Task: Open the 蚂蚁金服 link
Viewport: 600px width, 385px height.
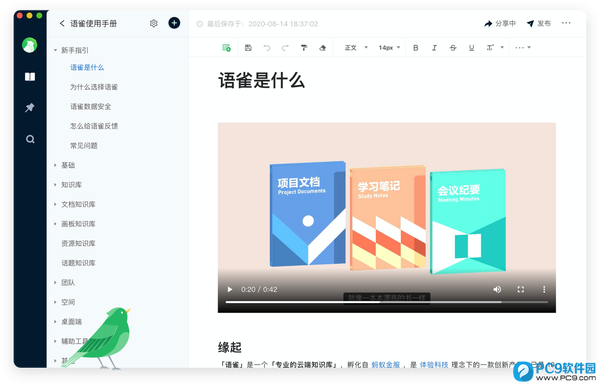Action: (x=385, y=365)
